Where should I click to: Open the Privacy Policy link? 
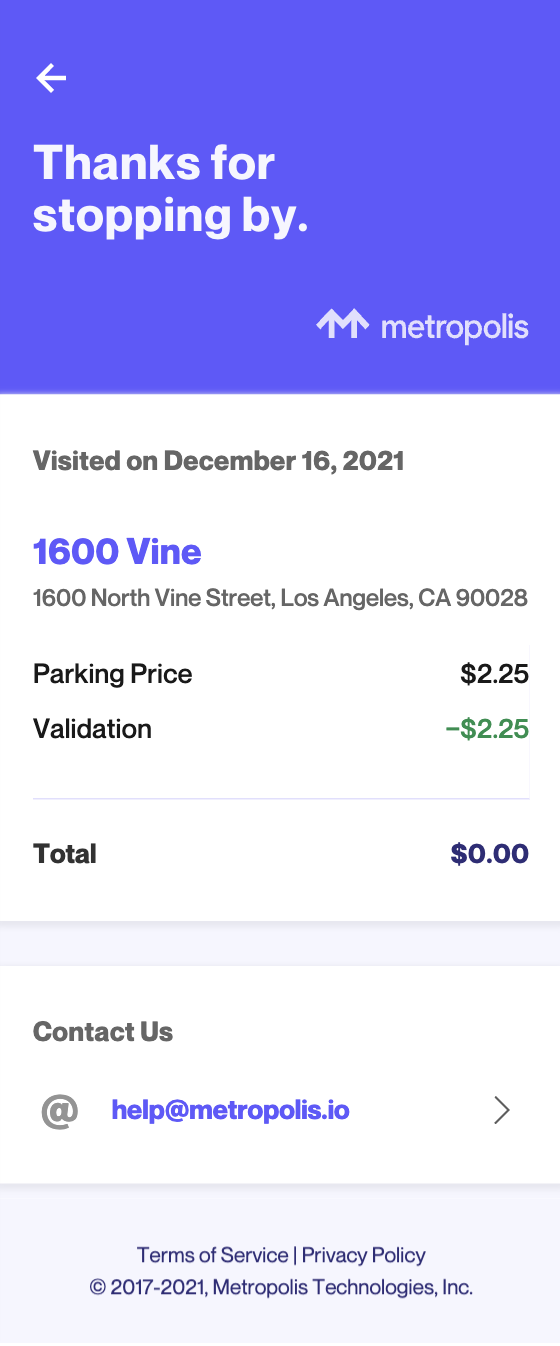pyautogui.click(x=364, y=1255)
